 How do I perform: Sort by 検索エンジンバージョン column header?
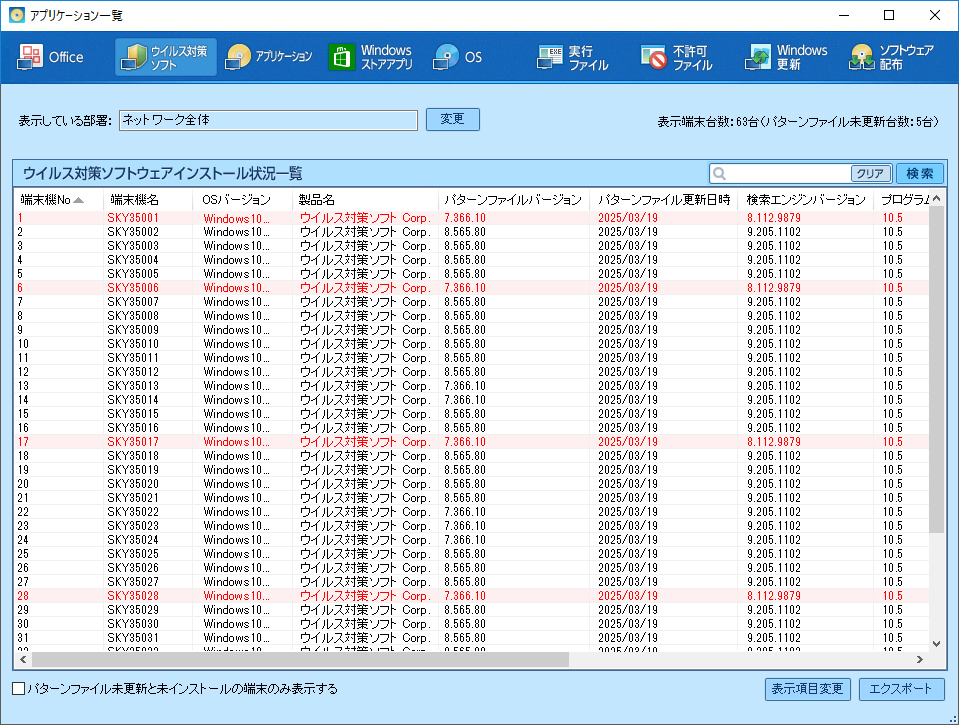tap(805, 199)
